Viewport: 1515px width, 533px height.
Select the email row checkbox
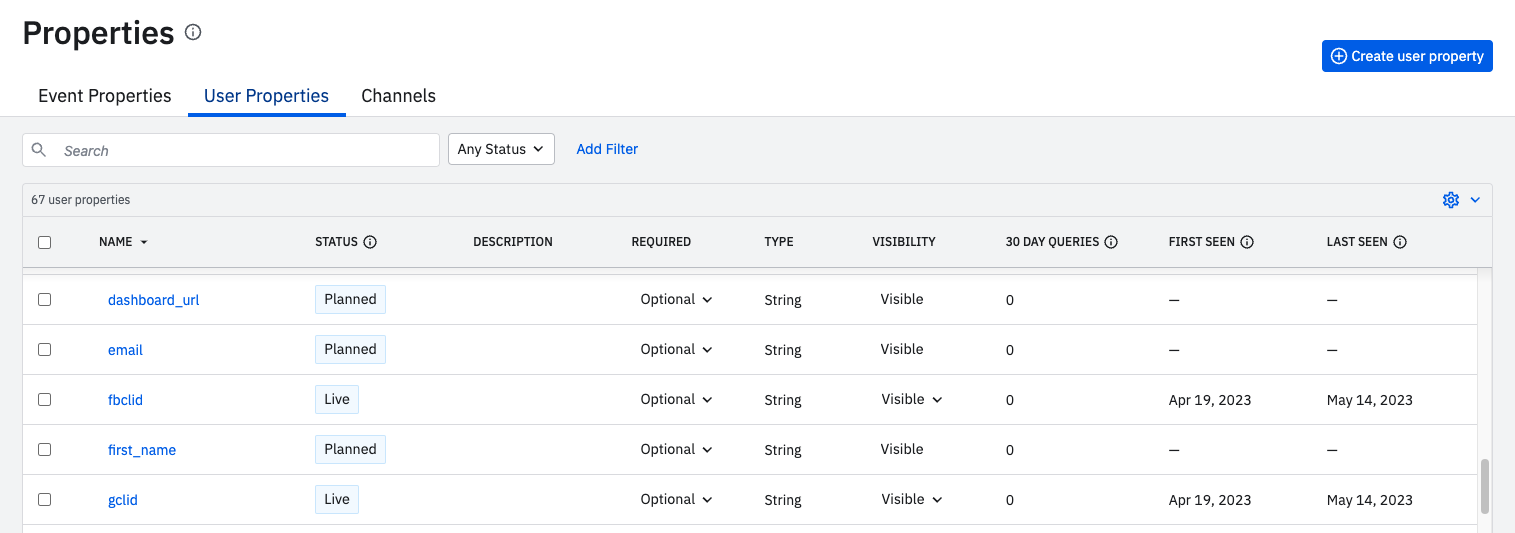click(x=44, y=349)
